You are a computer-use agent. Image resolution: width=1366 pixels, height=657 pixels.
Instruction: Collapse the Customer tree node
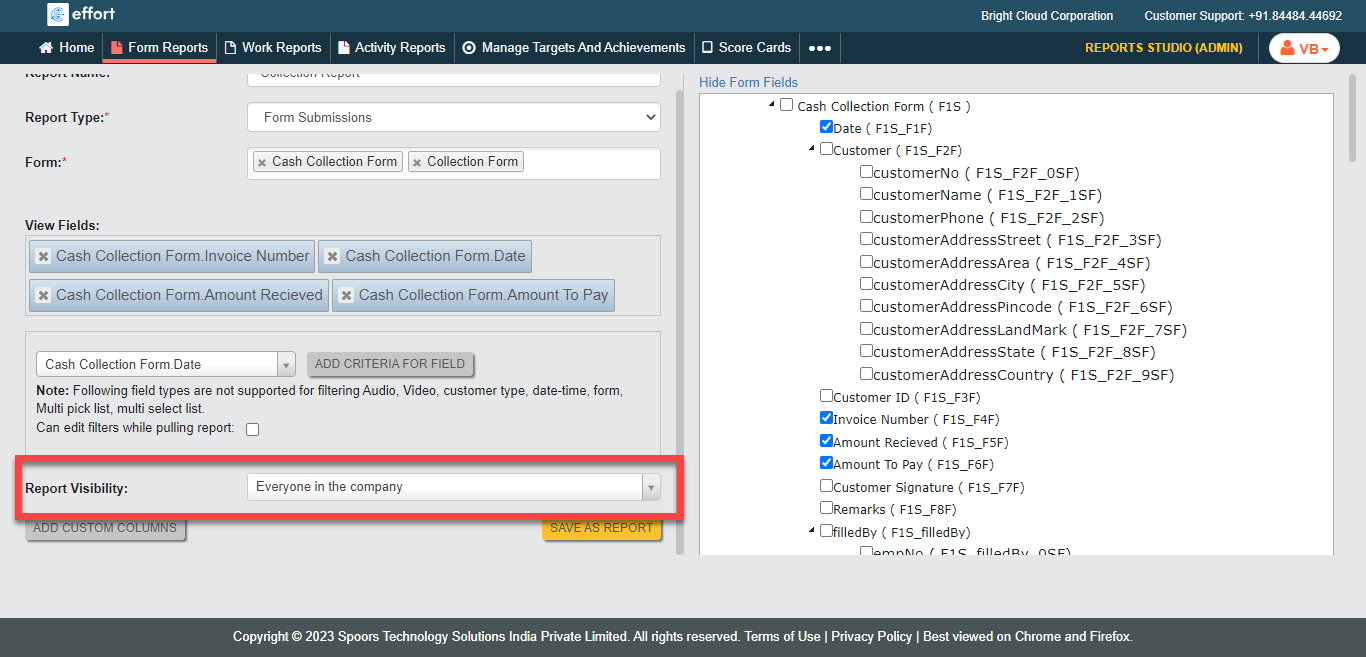tap(811, 150)
